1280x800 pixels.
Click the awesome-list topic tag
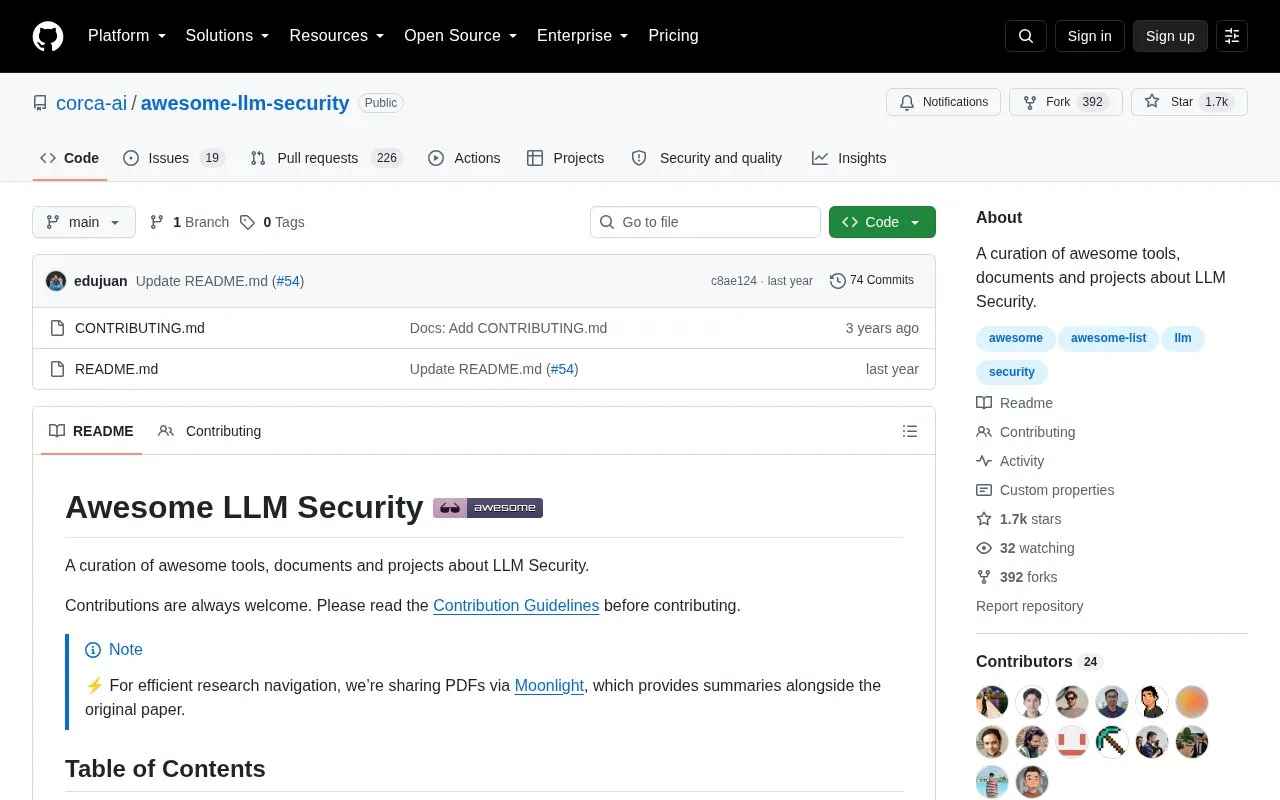point(1108,338)
